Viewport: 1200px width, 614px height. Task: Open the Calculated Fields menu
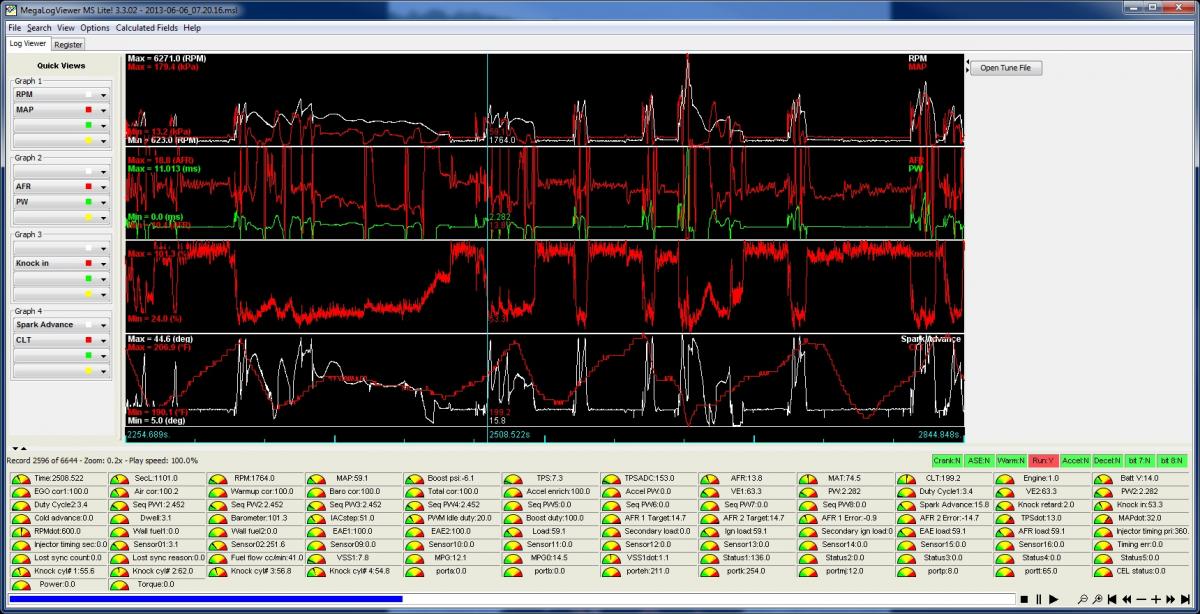coord(146,28)
